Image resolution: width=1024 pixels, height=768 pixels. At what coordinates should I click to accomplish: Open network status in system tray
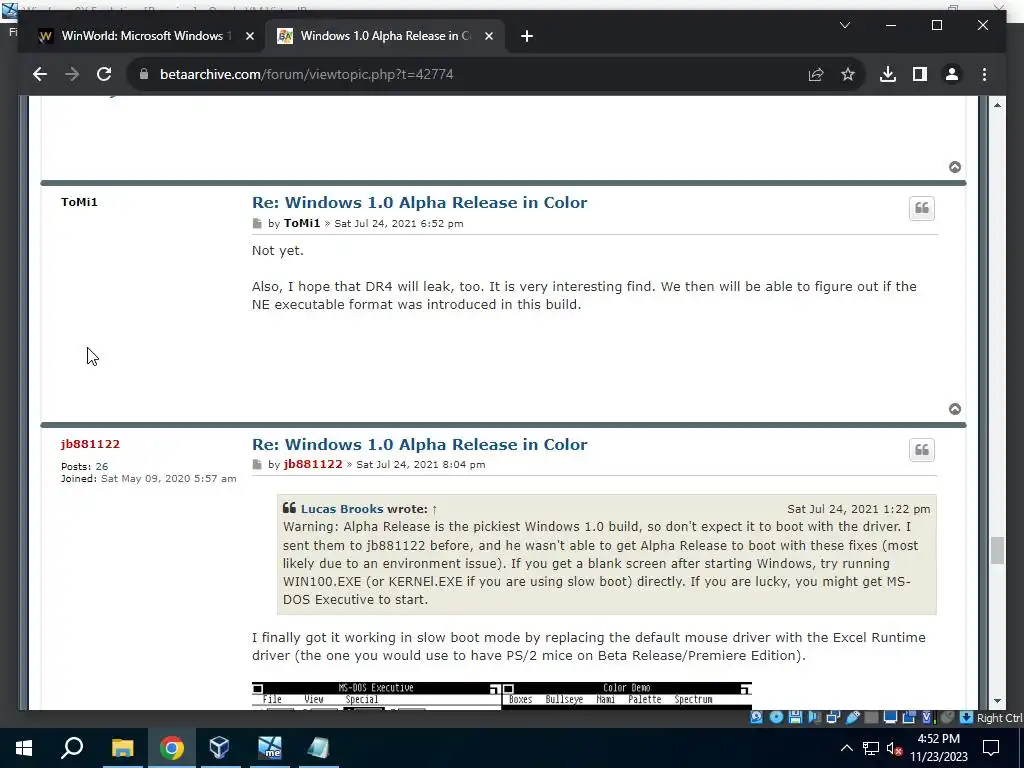click(871, 748)
